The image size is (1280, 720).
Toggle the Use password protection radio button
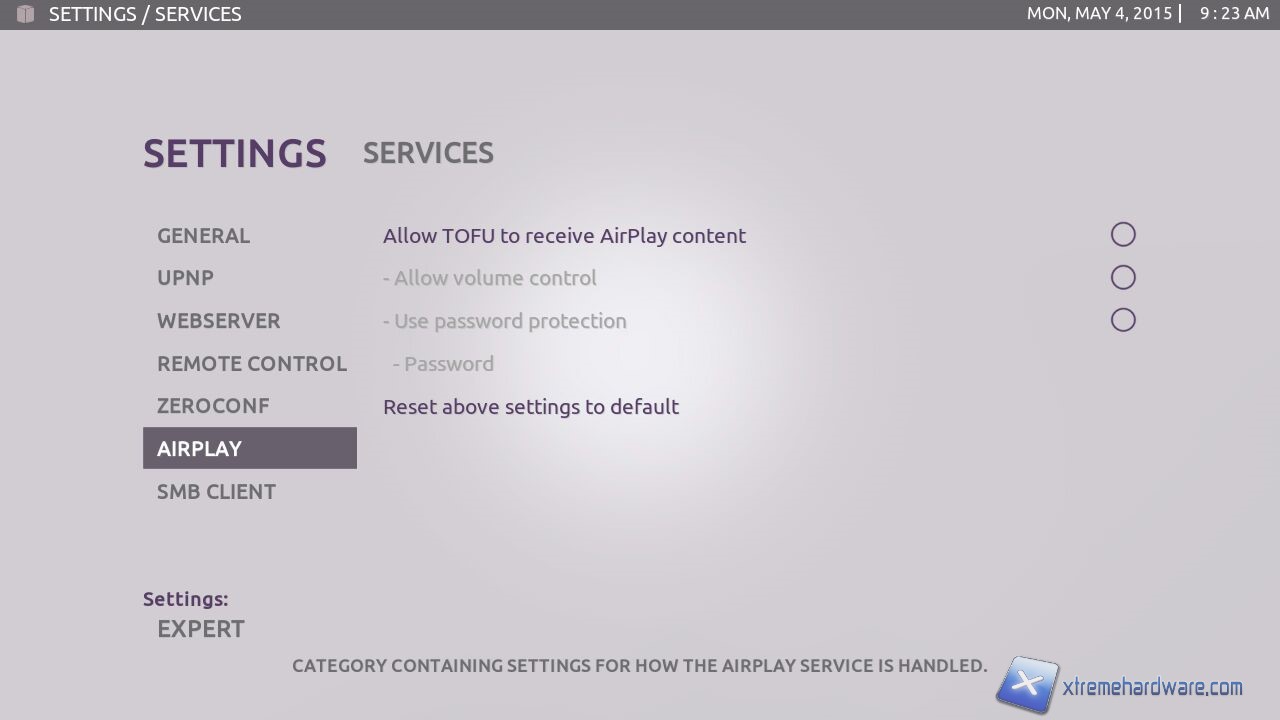point(1123,320)
